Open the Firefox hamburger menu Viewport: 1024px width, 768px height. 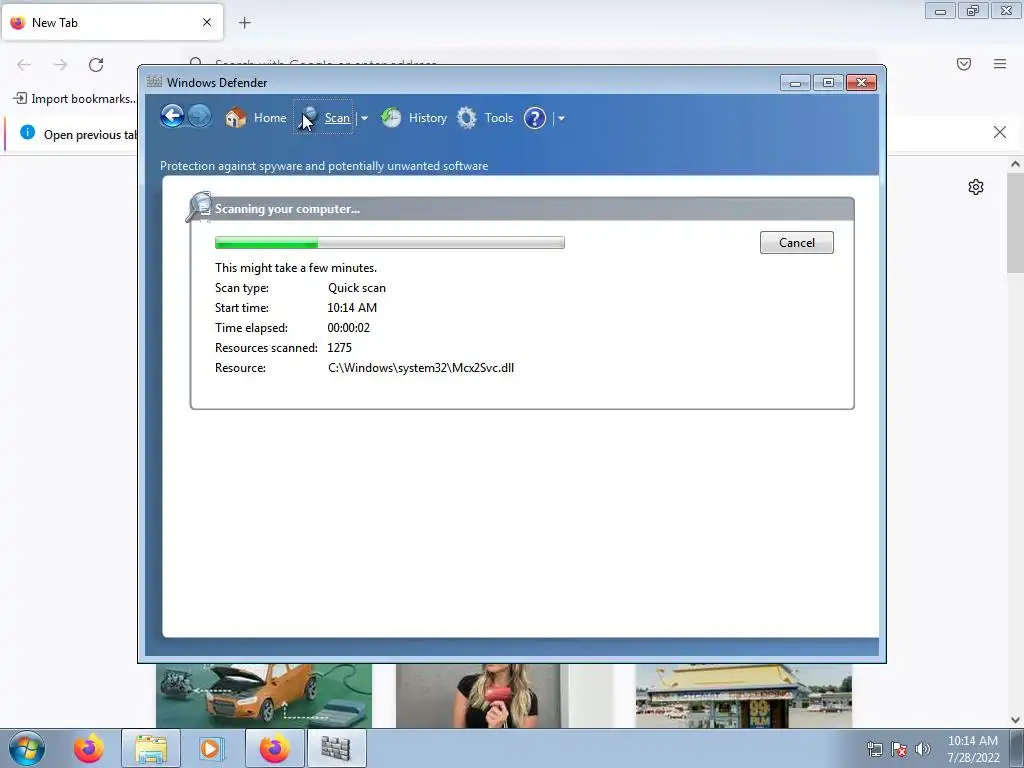pyautogui.click(x=1000, y=64)
